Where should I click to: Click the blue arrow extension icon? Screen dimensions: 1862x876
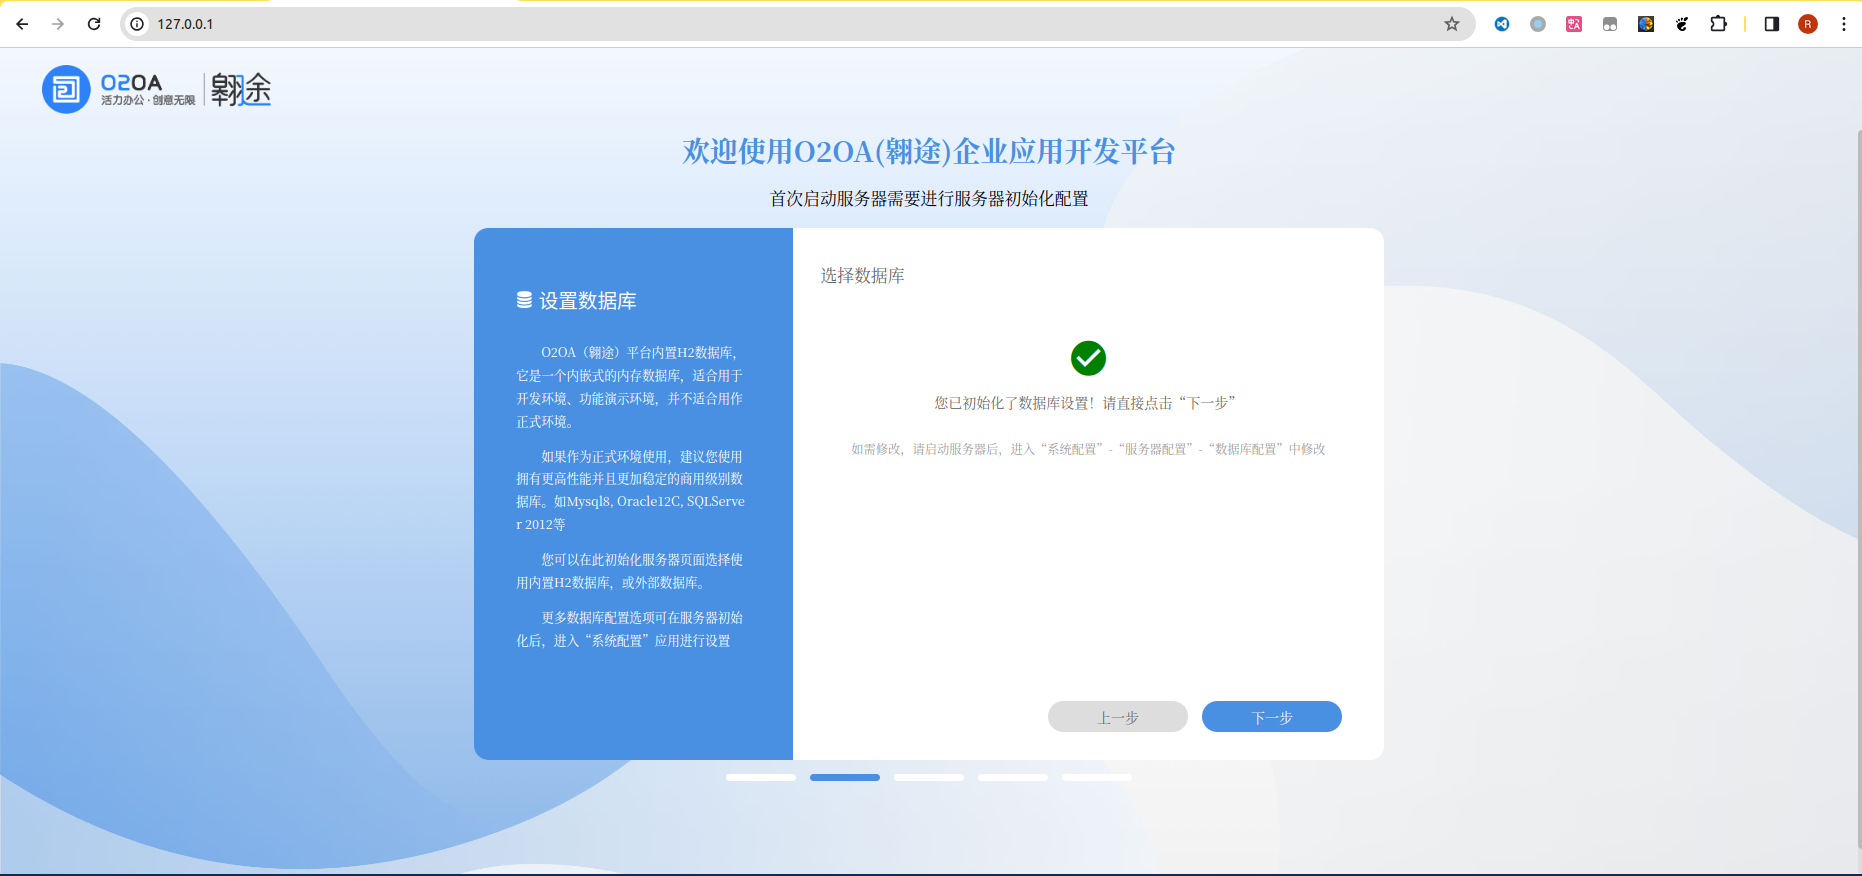click(x=1502, y=24)
